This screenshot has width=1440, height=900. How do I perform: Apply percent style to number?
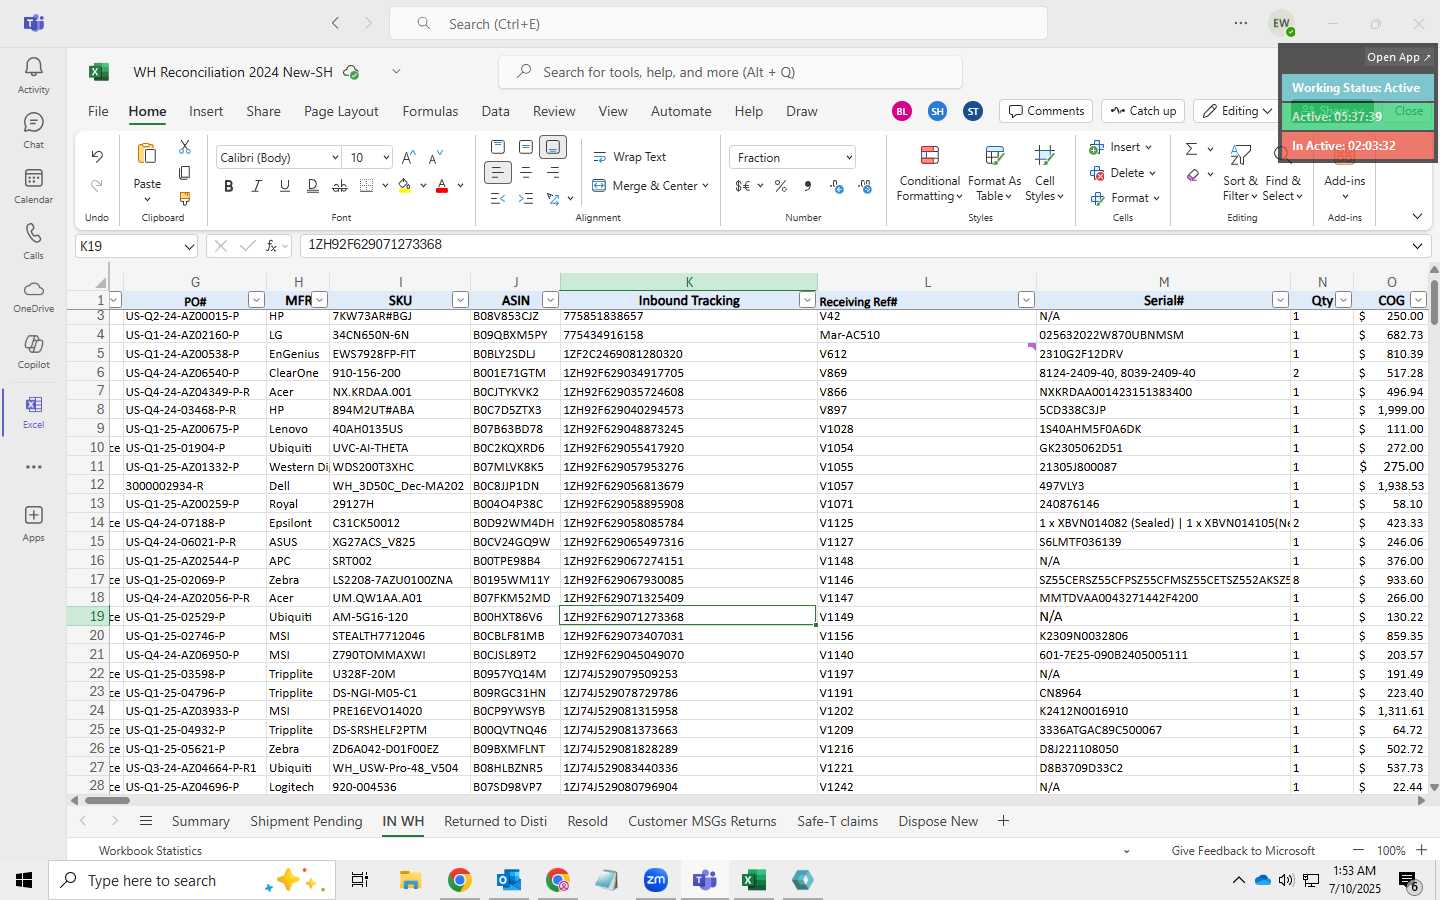[x=781, y=186]
